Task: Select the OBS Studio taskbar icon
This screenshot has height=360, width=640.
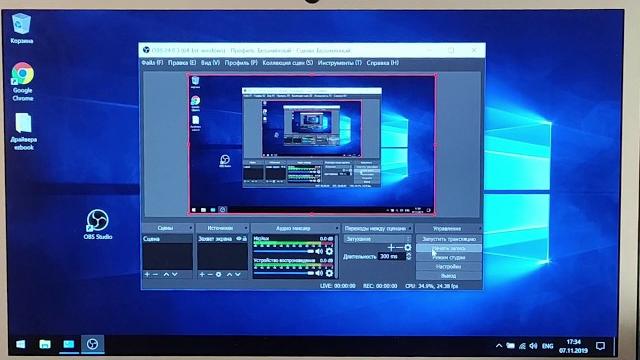Action: [93, 344]
